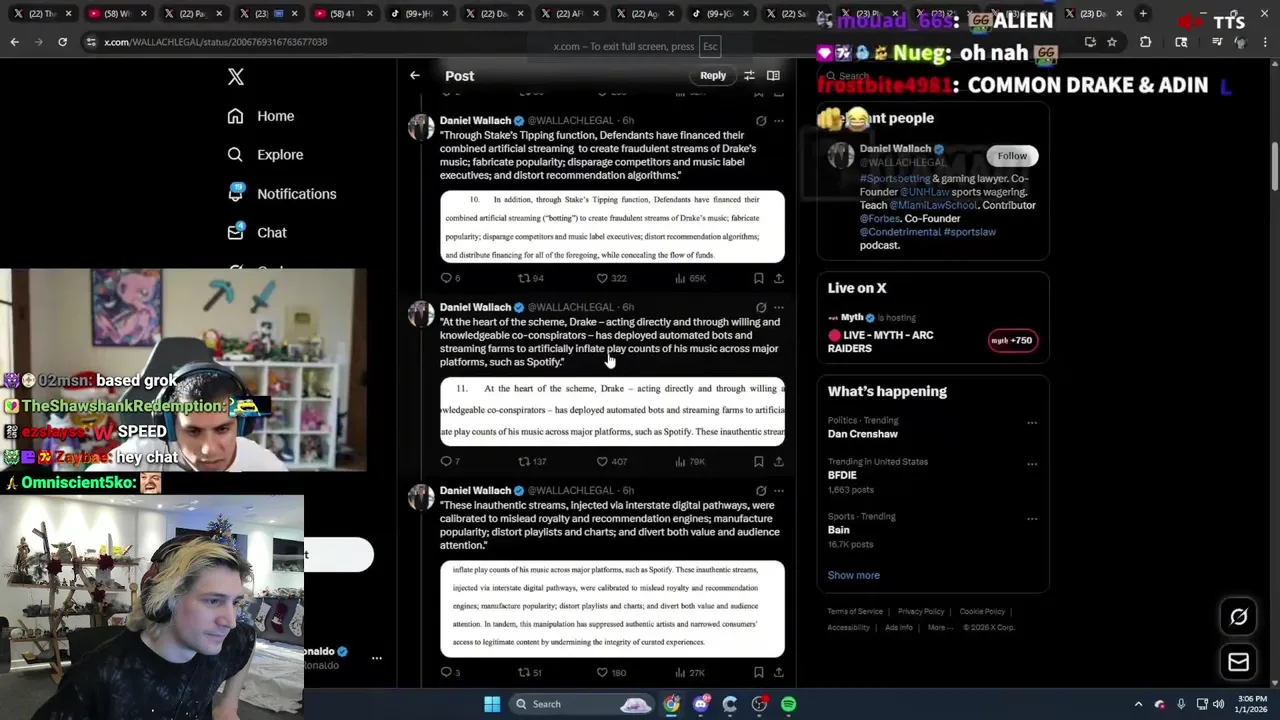
Task: Open more options for Dan Crenshaw trend
Action: click(x=1032, y=423)
